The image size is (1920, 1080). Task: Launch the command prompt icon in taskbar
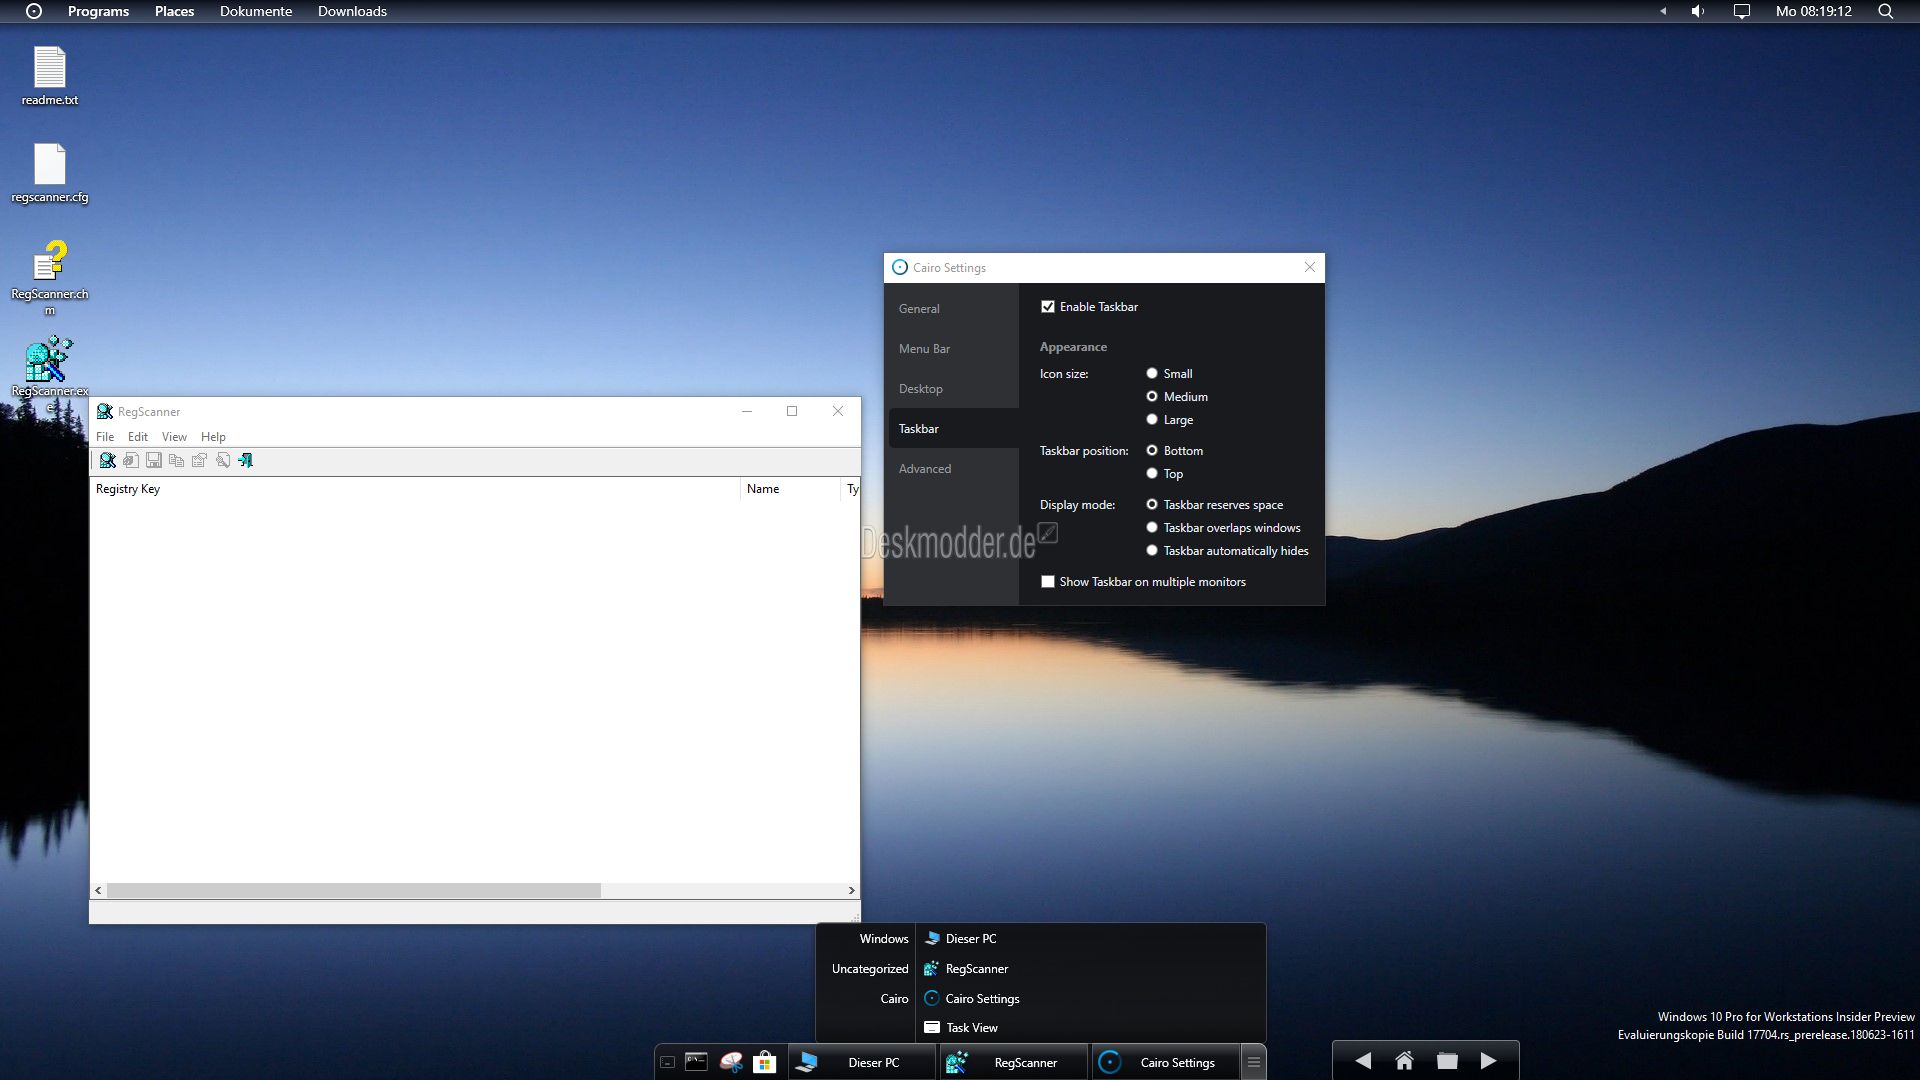[x=696, y=1062]
